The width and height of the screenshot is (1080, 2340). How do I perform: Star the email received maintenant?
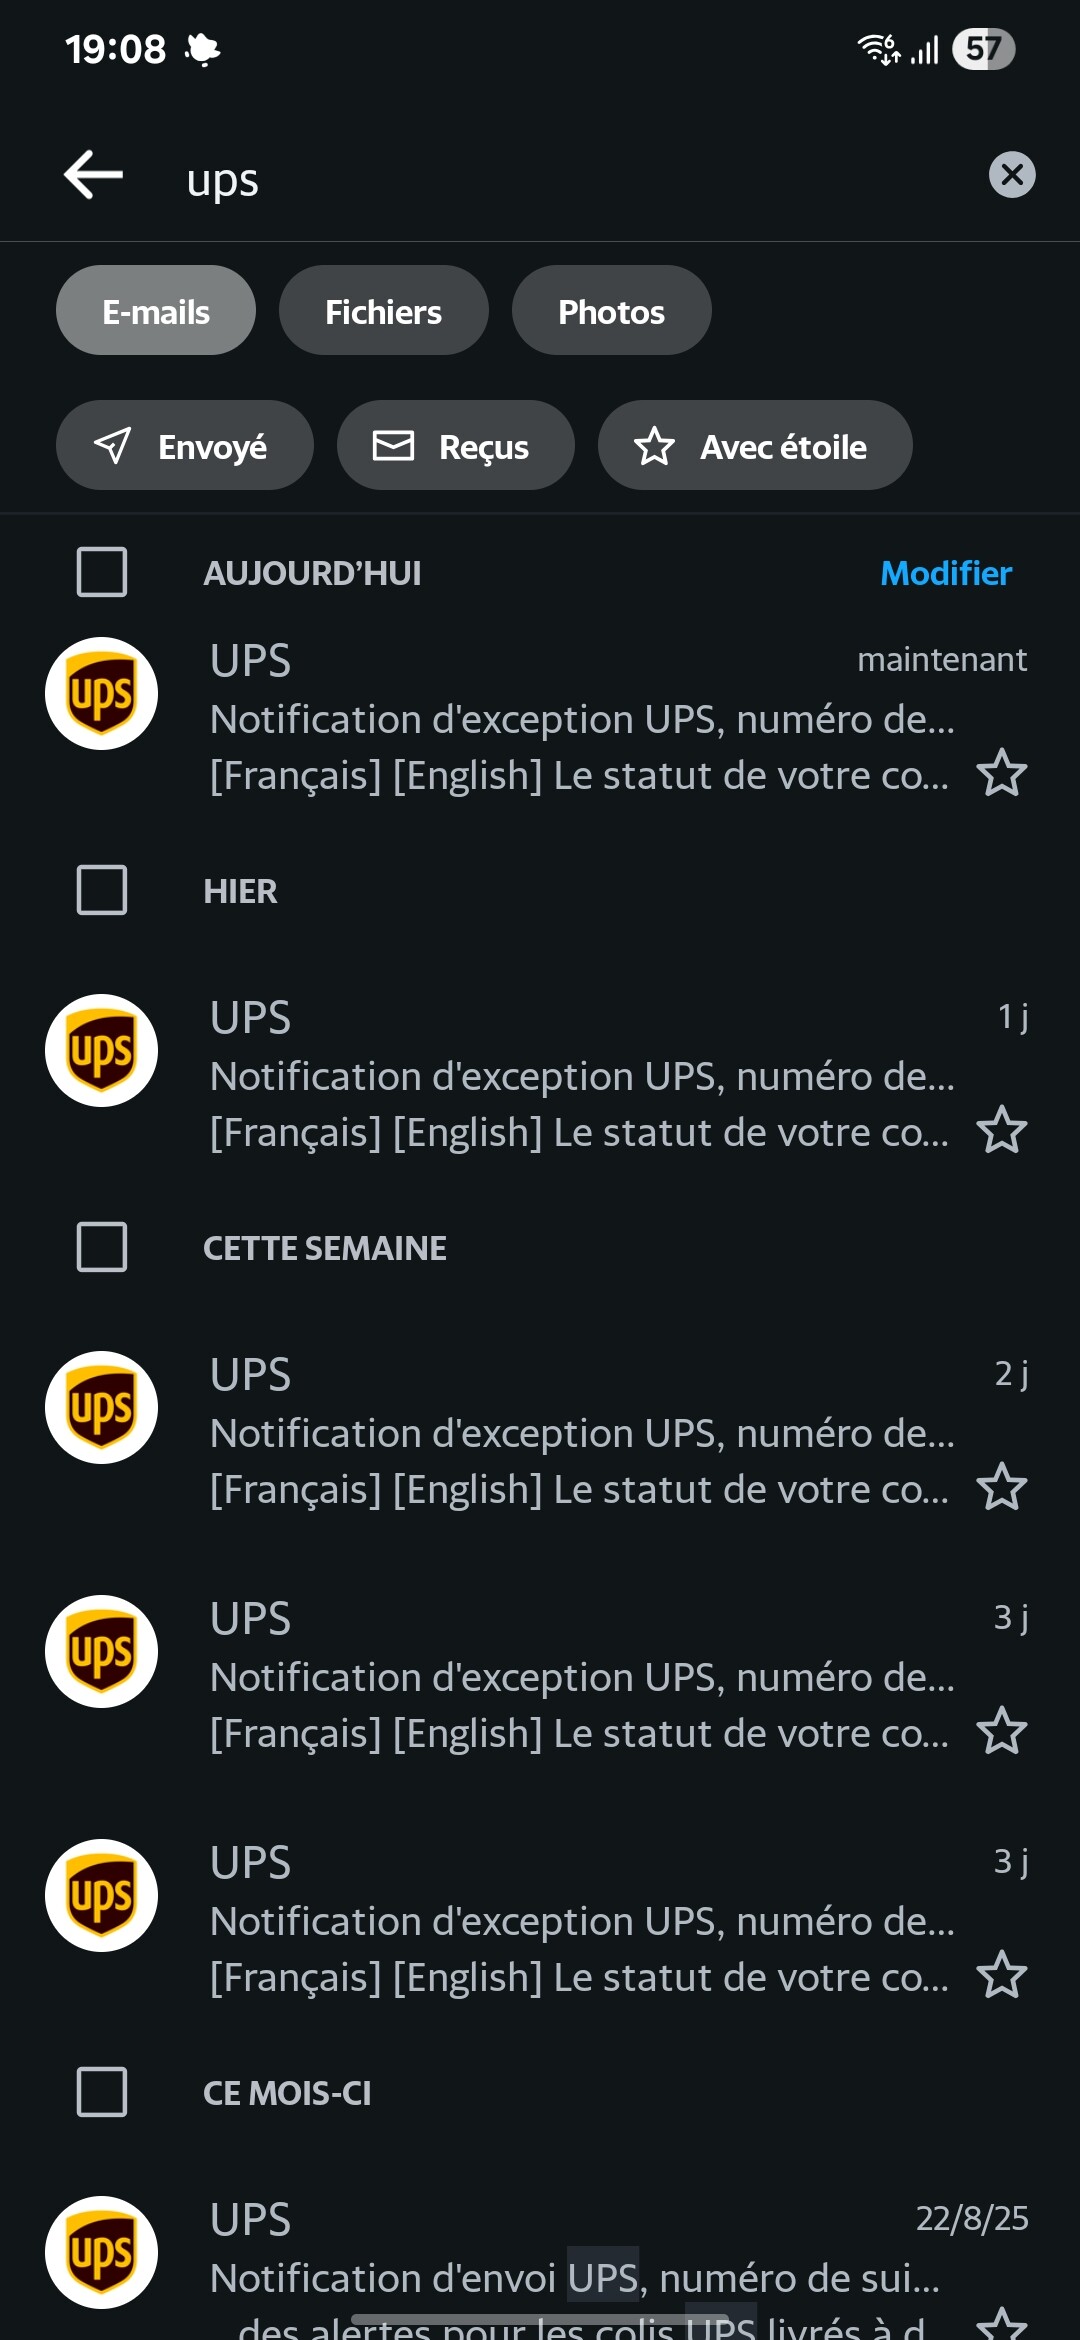[x=1001, y=774]
